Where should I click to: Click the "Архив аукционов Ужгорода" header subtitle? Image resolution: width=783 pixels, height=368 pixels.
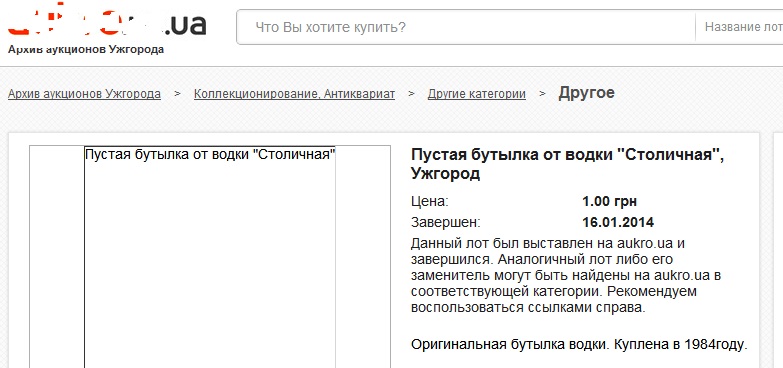pos(86,49)
